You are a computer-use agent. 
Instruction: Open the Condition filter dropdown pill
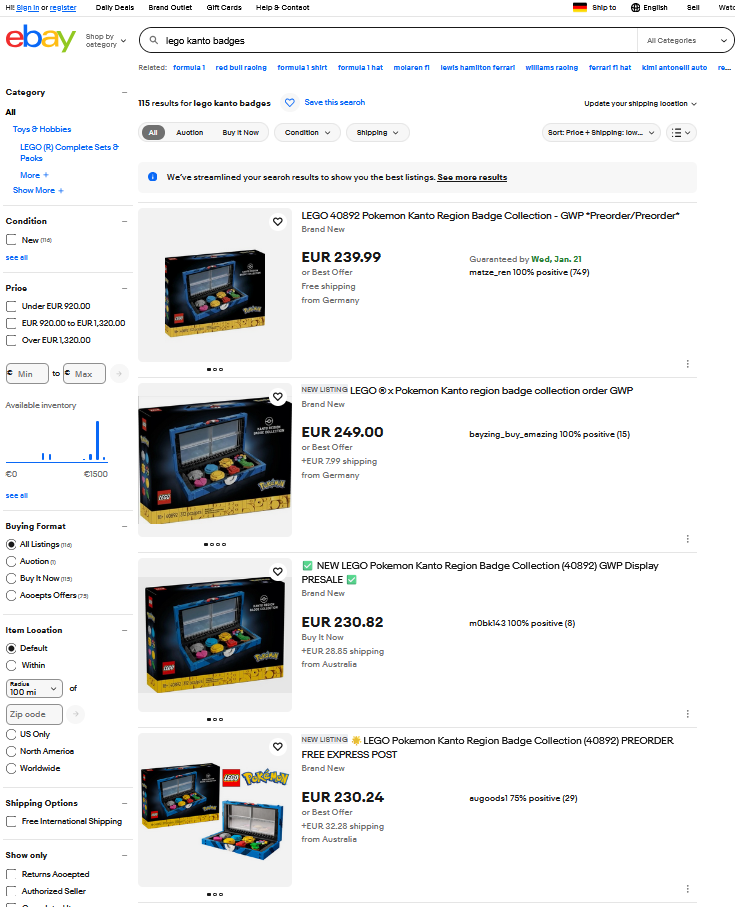coord(307,132)
